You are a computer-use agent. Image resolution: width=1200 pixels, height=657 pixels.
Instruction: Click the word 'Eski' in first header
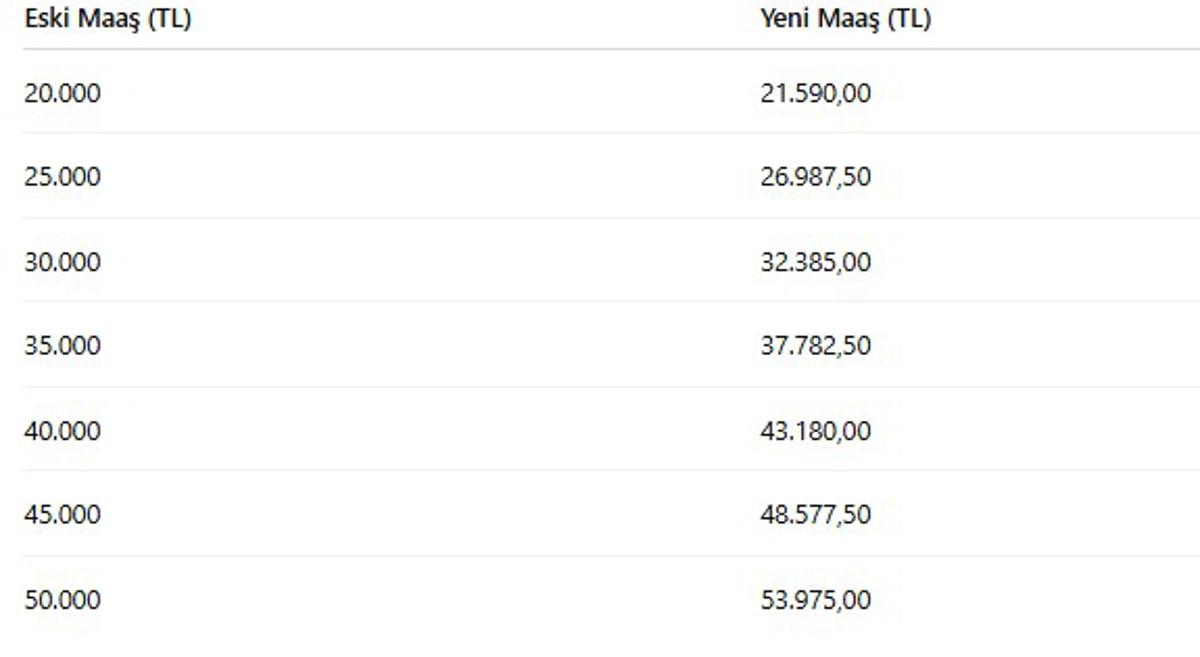pos(44,19)
